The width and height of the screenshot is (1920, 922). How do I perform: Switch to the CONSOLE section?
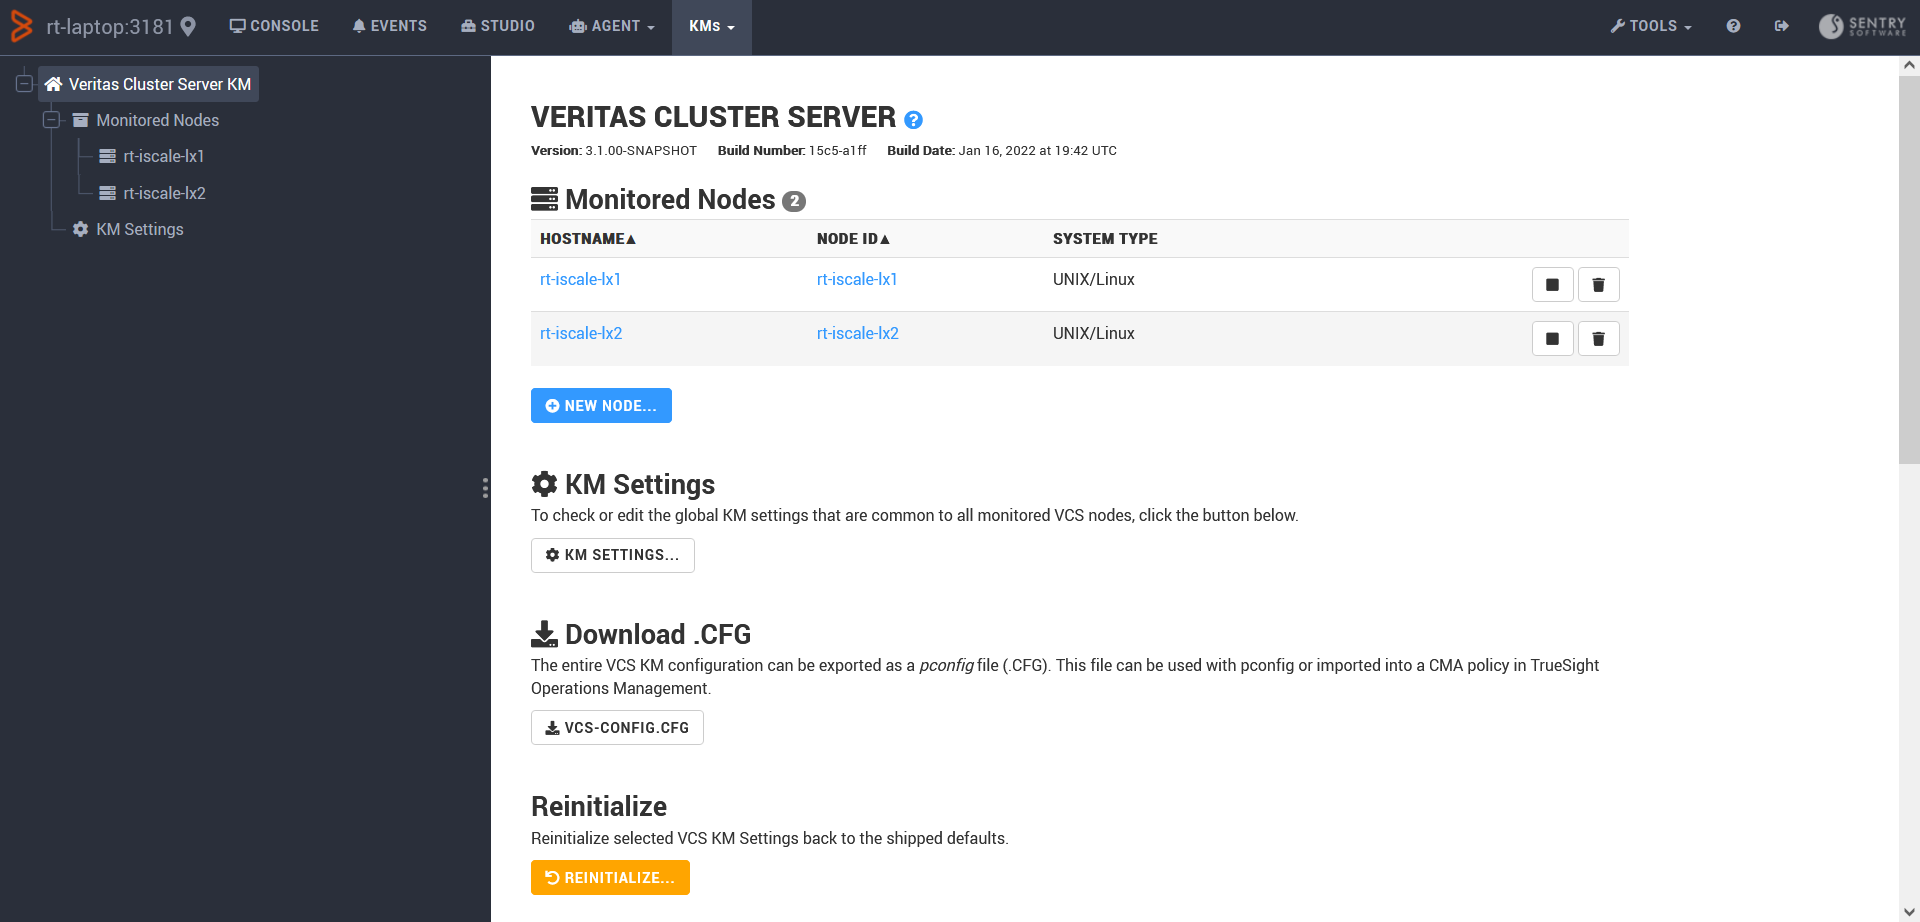pos(274,26)
